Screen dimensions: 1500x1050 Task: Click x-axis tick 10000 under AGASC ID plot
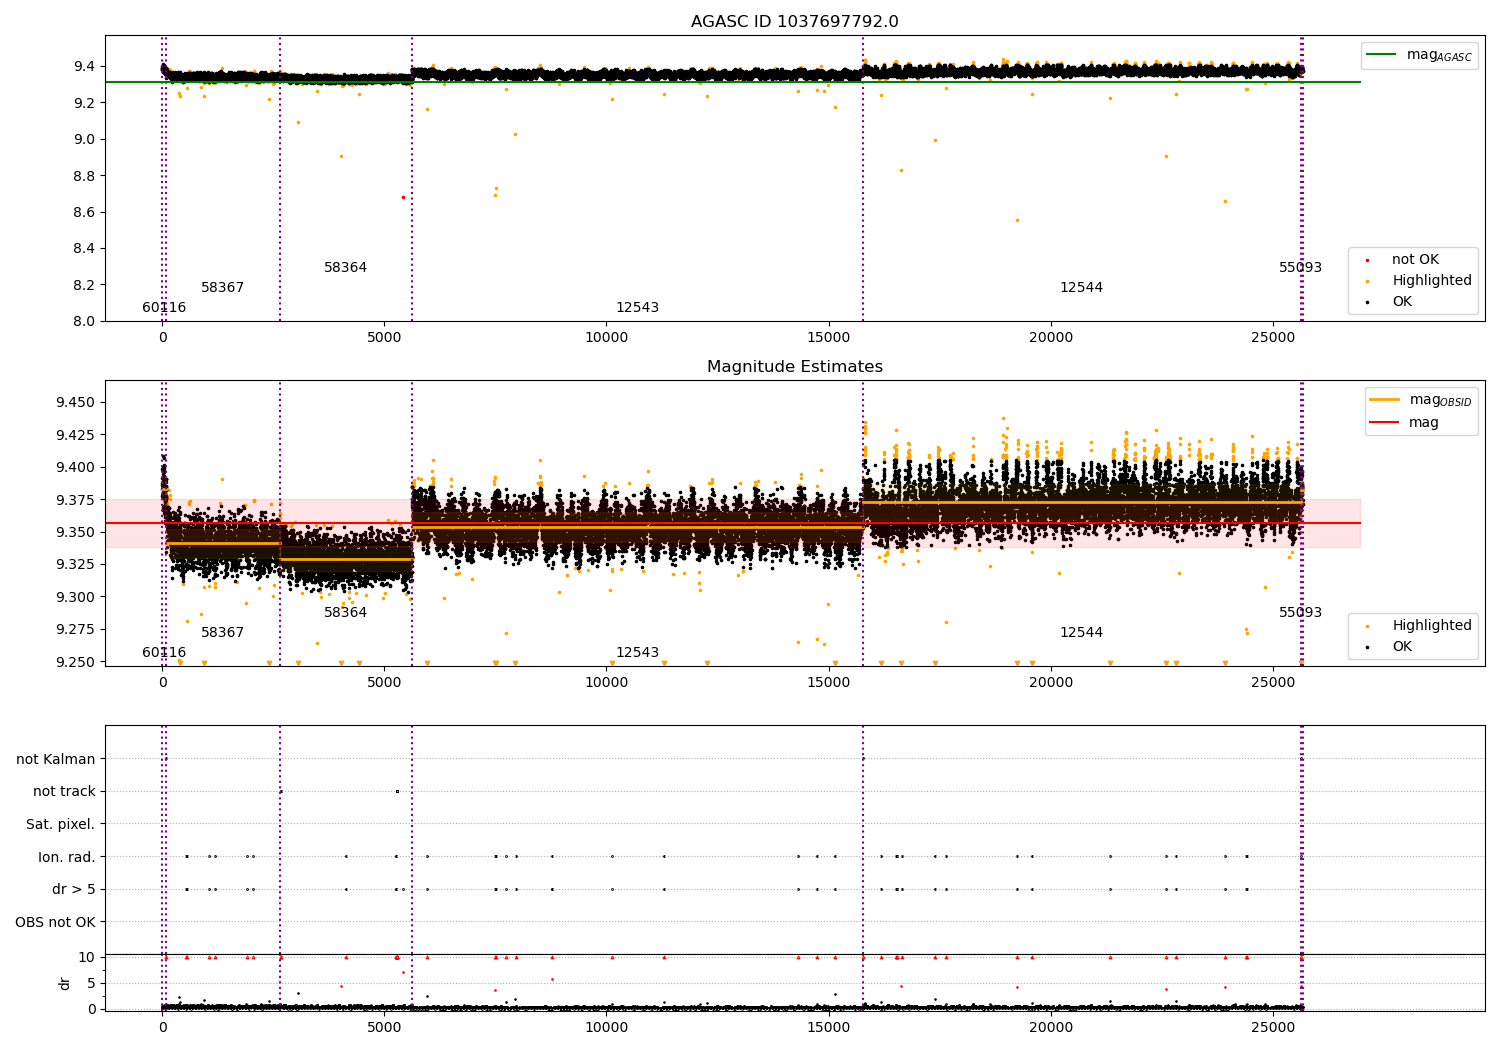point(607,338)
